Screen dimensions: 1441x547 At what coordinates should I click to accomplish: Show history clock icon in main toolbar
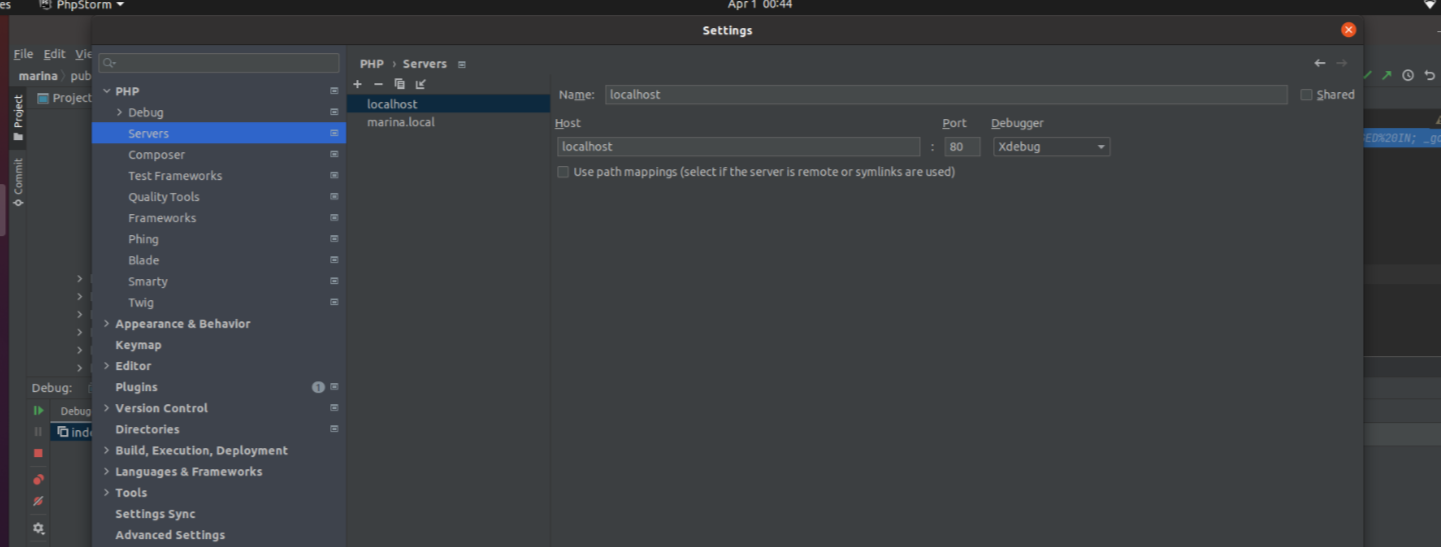[1408, 75]
